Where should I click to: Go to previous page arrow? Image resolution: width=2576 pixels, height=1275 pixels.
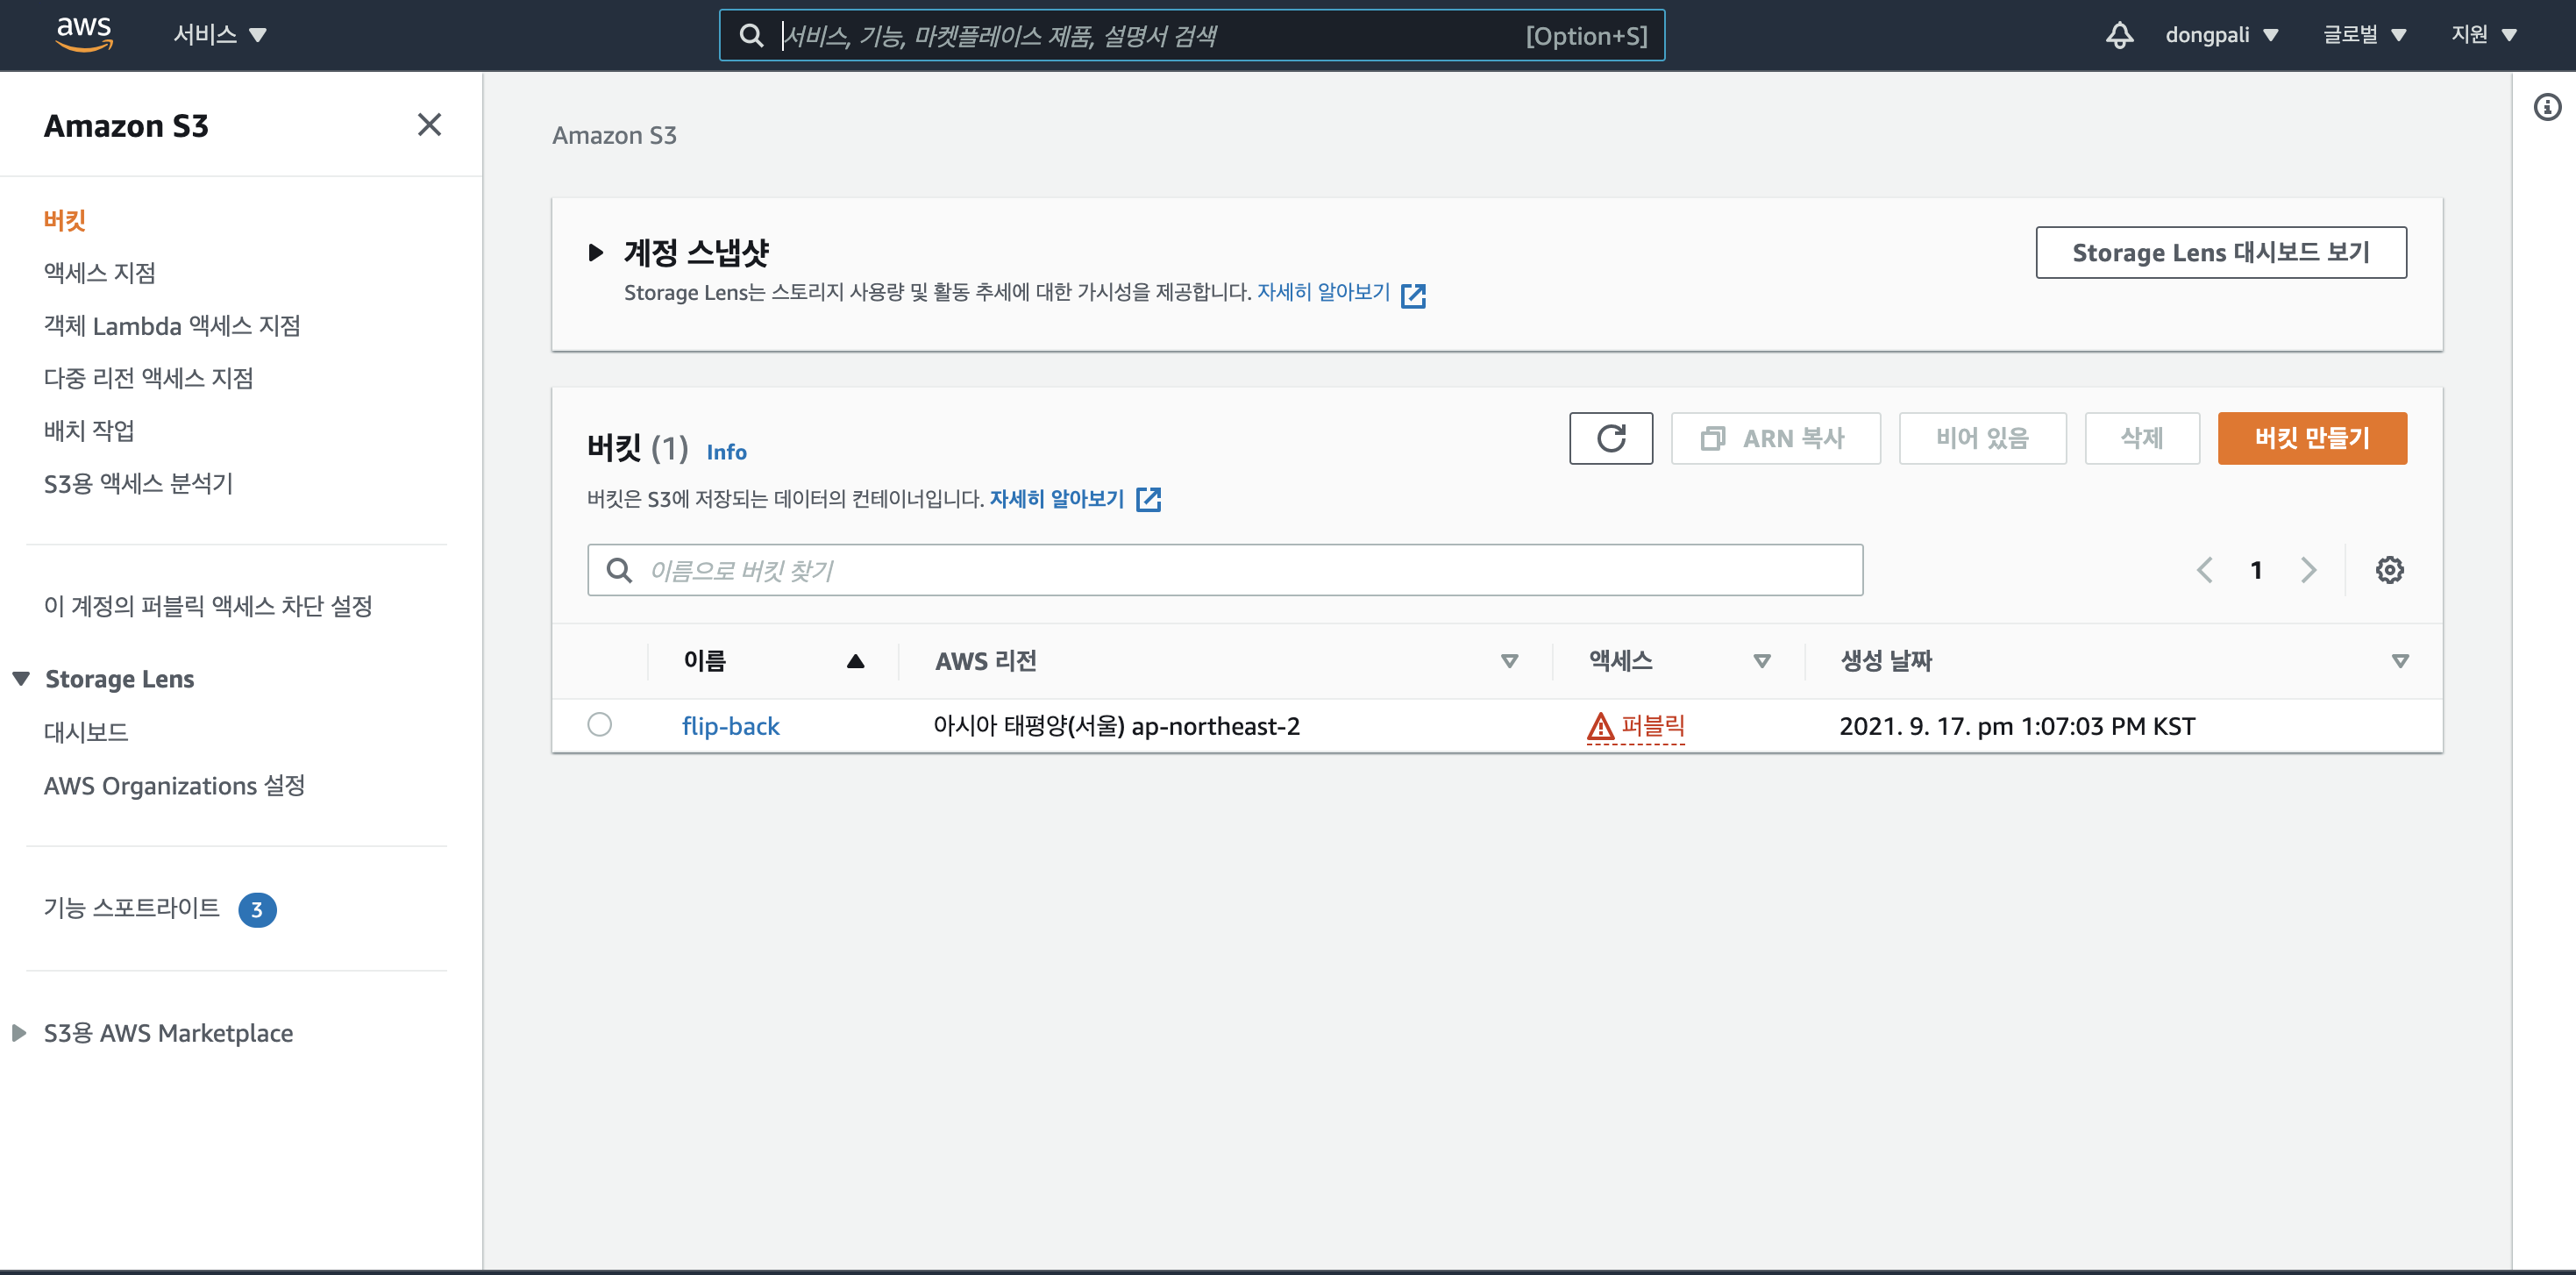point(2204,570)
